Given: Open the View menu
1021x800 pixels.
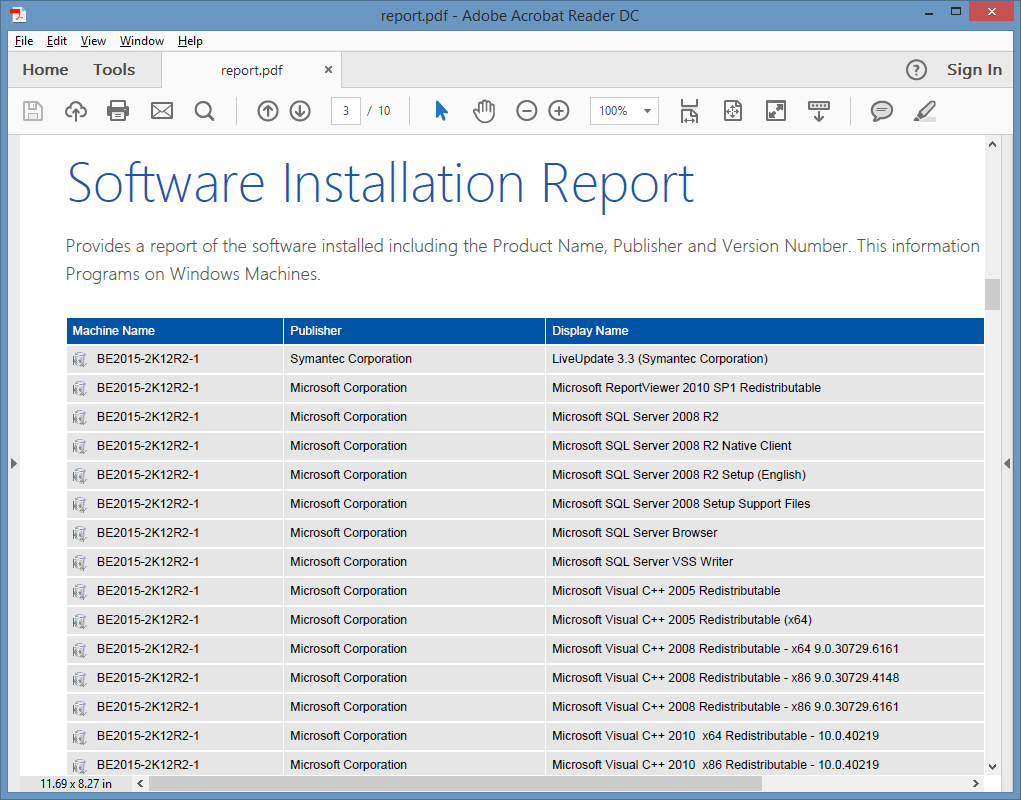Looking at the screenshot, I should tap(93, 41).
